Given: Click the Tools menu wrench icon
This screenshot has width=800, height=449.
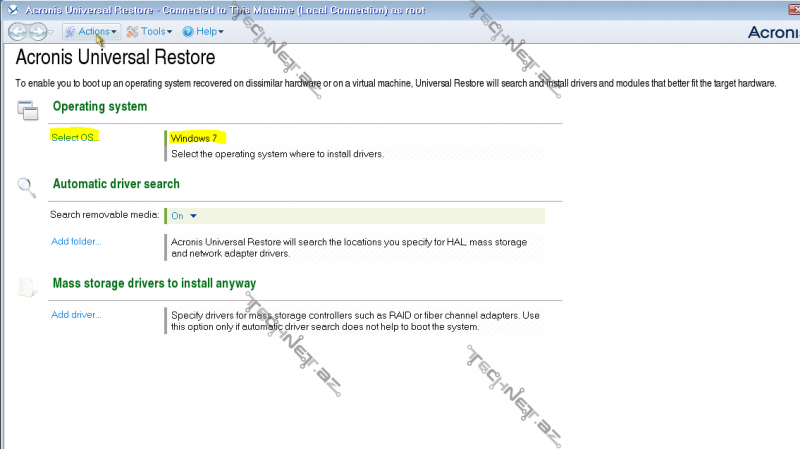Looking at the screenshot, I should [x=132, y=31].
